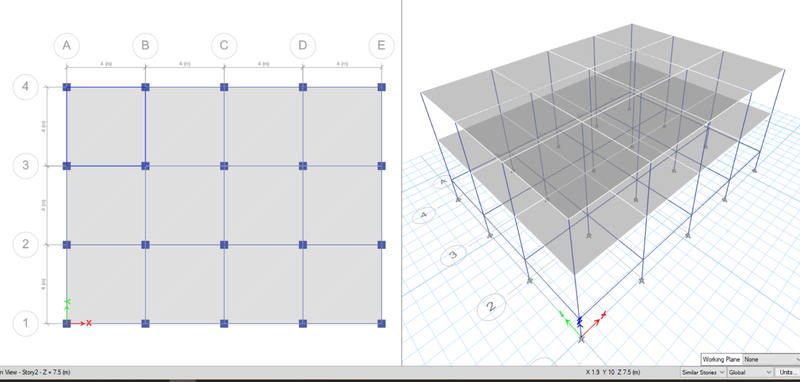Screen dimensions: 800x382
Task: Select grid bubble 1 in plan view
Action: point(26,323)
